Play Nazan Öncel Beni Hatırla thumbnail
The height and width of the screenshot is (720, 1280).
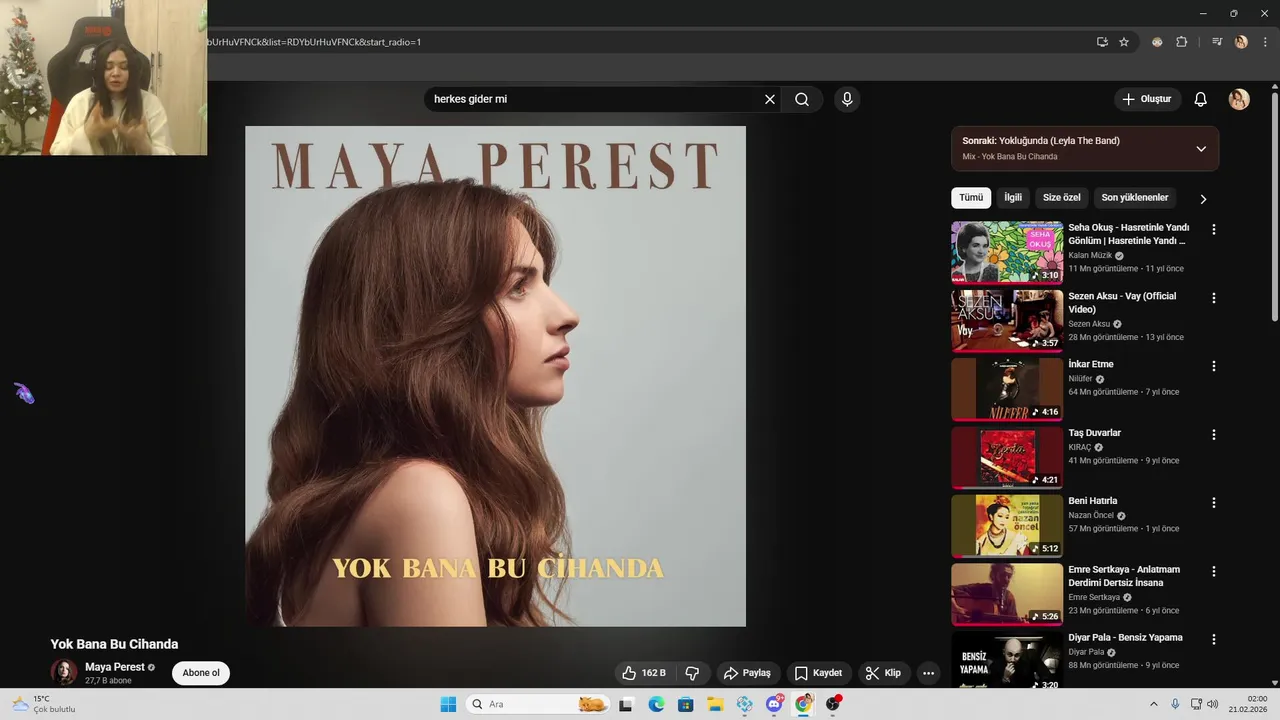pyautogui.click(x=1007, y=526)
